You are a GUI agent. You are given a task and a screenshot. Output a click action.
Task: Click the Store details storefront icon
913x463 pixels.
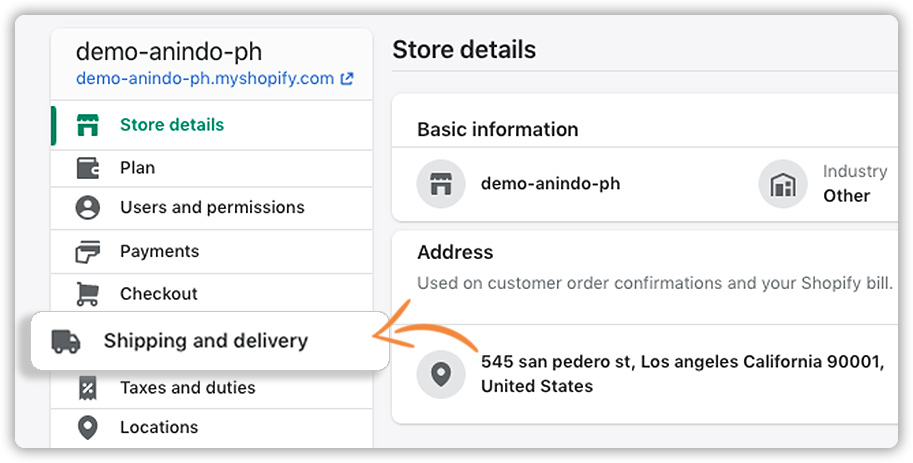[88, 125]
